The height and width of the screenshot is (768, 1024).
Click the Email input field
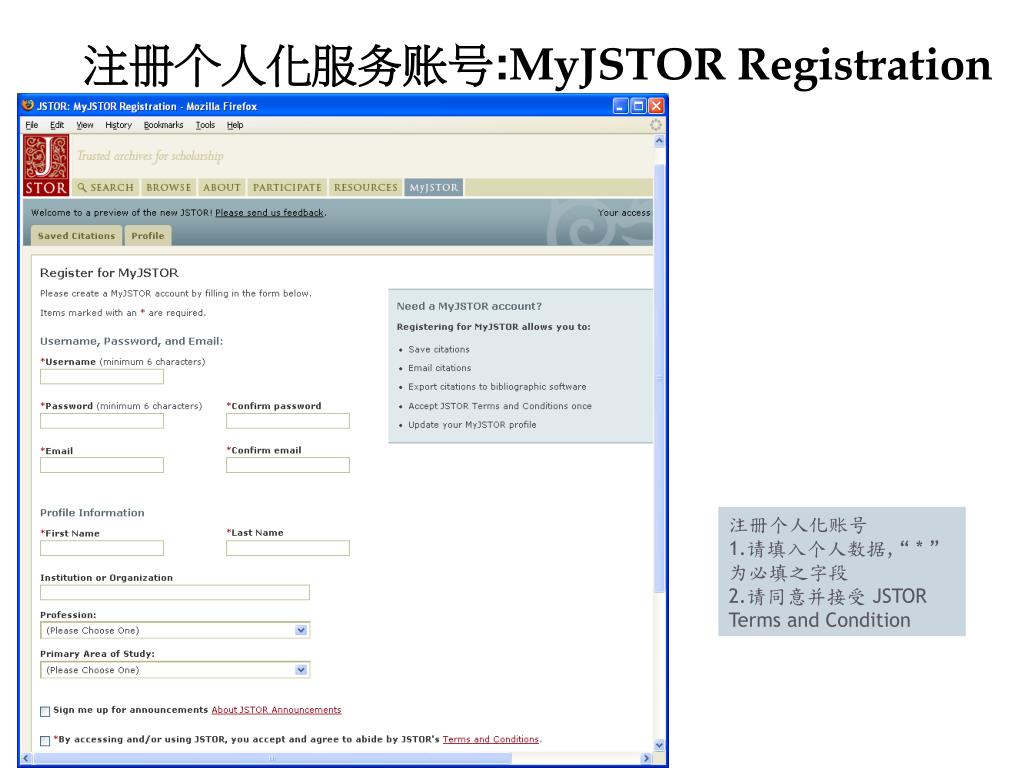[102, 465]
